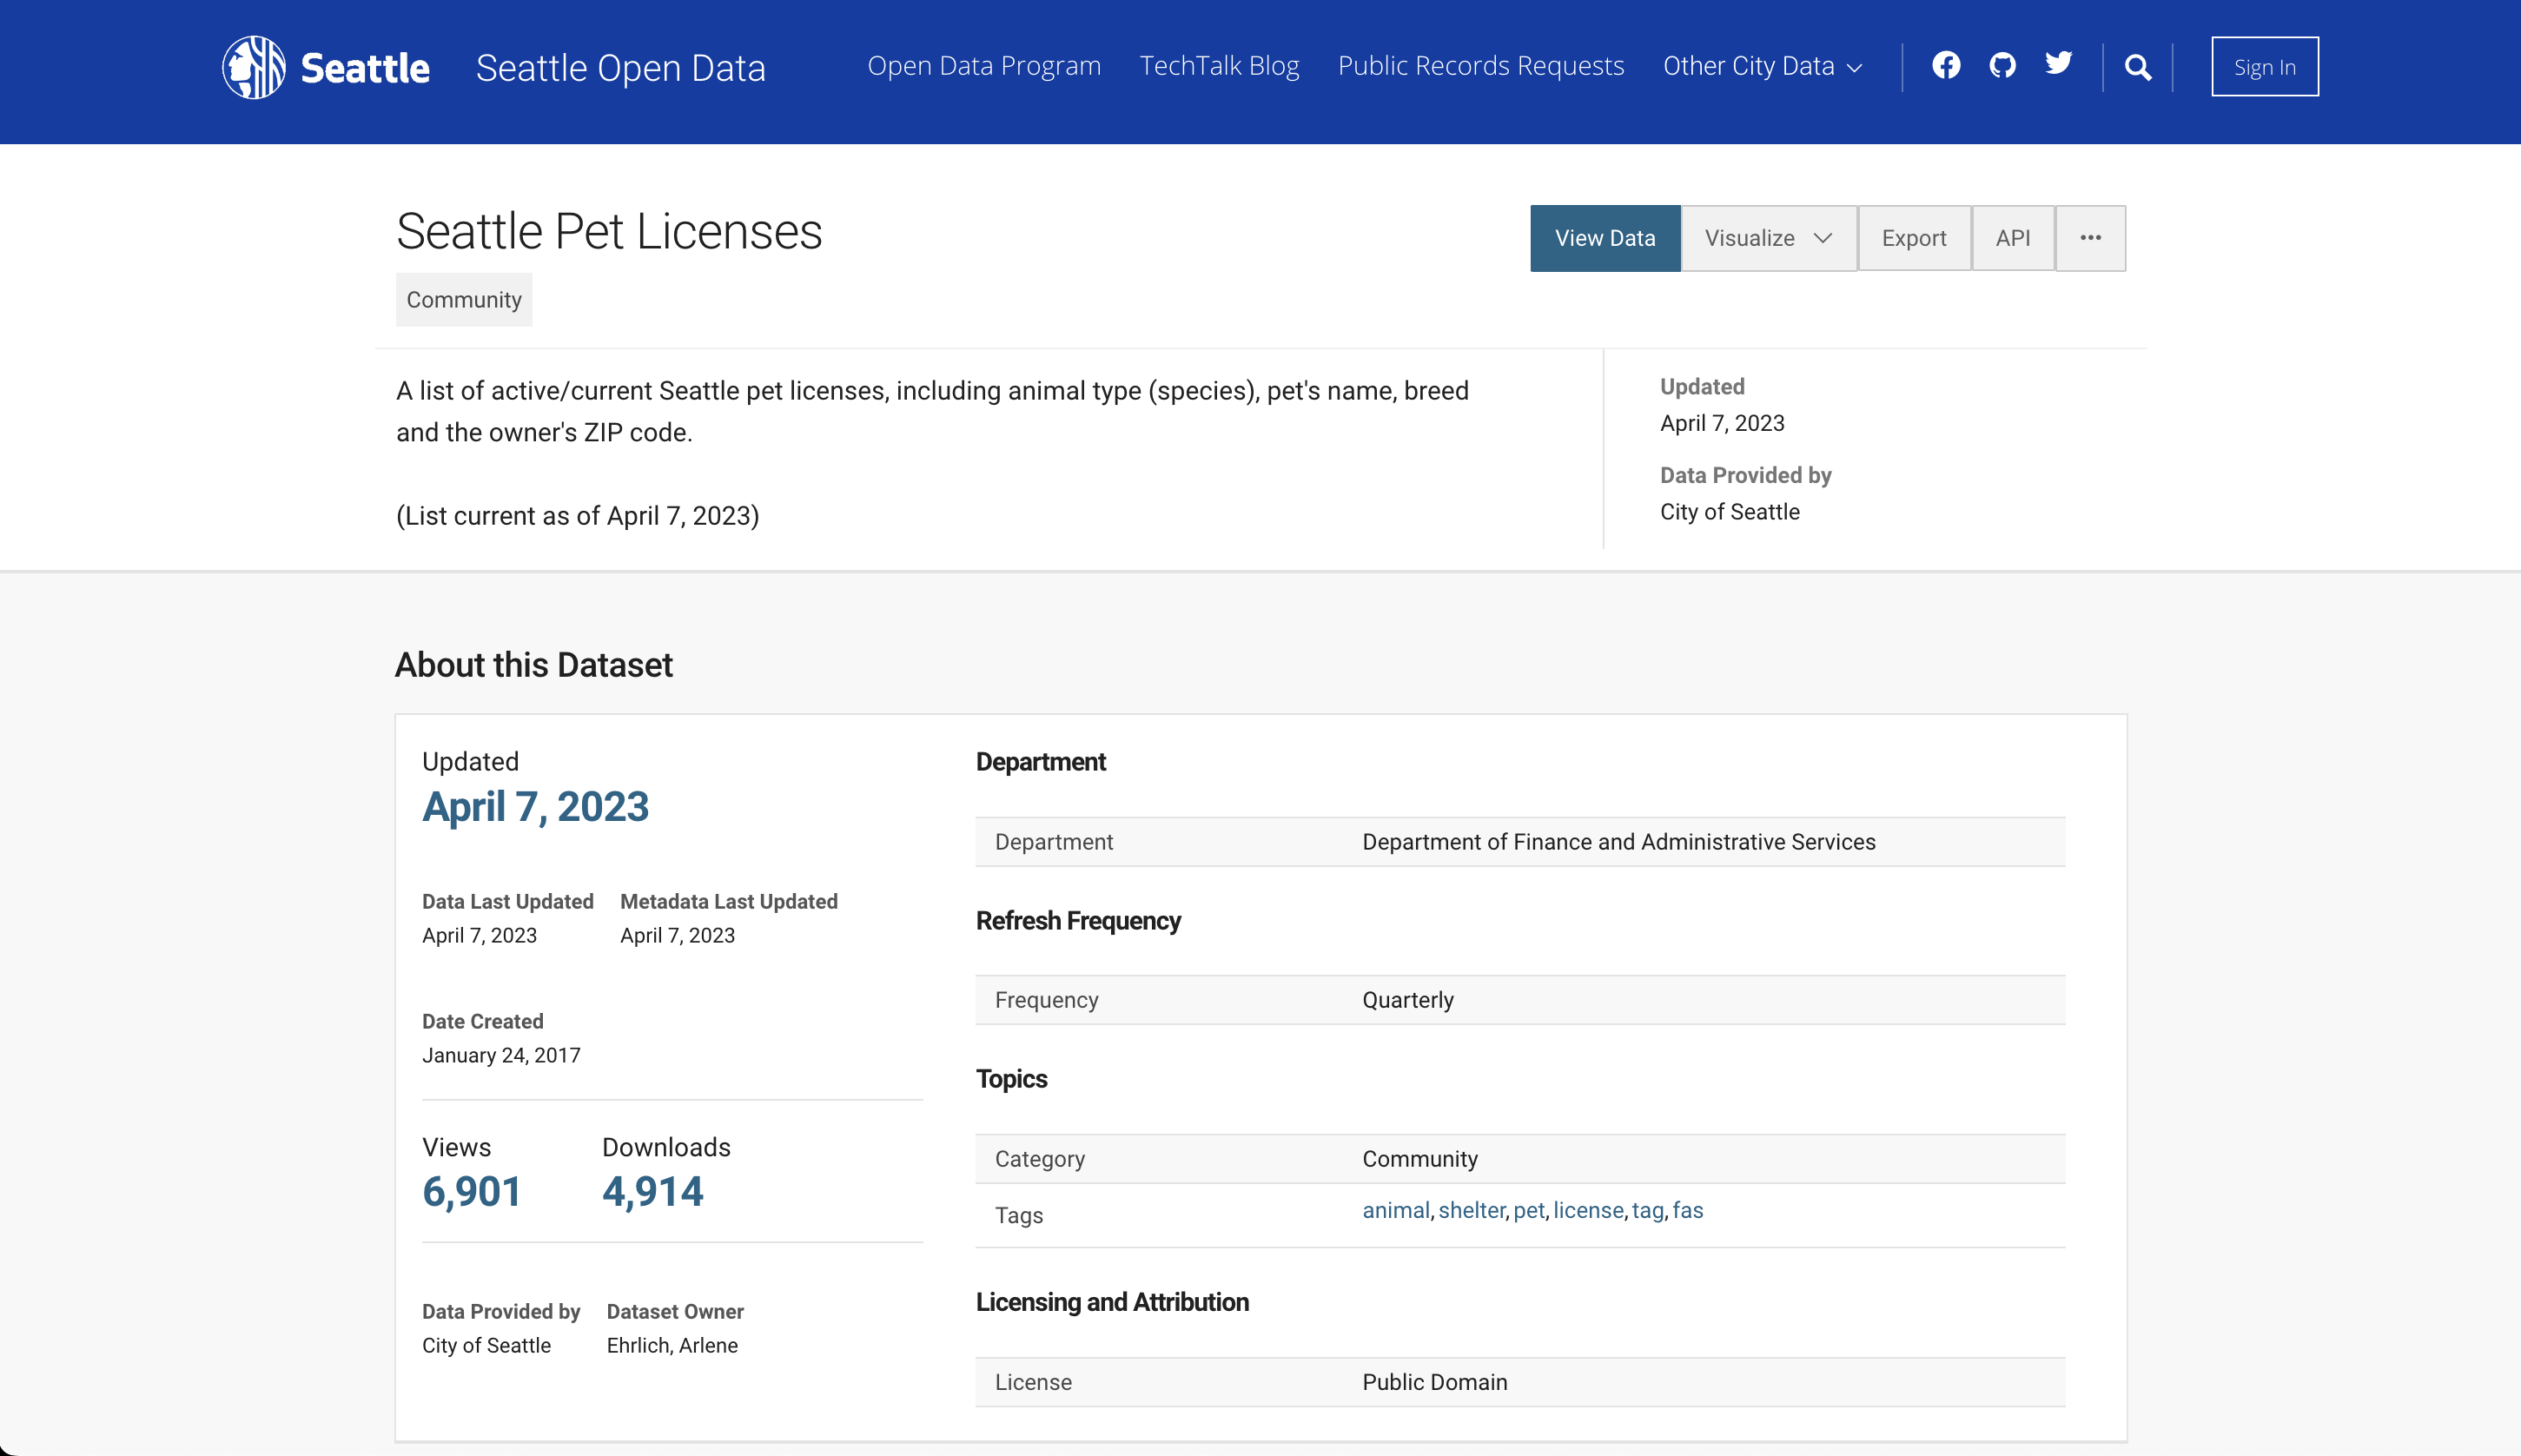This screenshot has height=1456, width=2521.
Task: Visit the GitHub repository icon
Action: 2003,65
